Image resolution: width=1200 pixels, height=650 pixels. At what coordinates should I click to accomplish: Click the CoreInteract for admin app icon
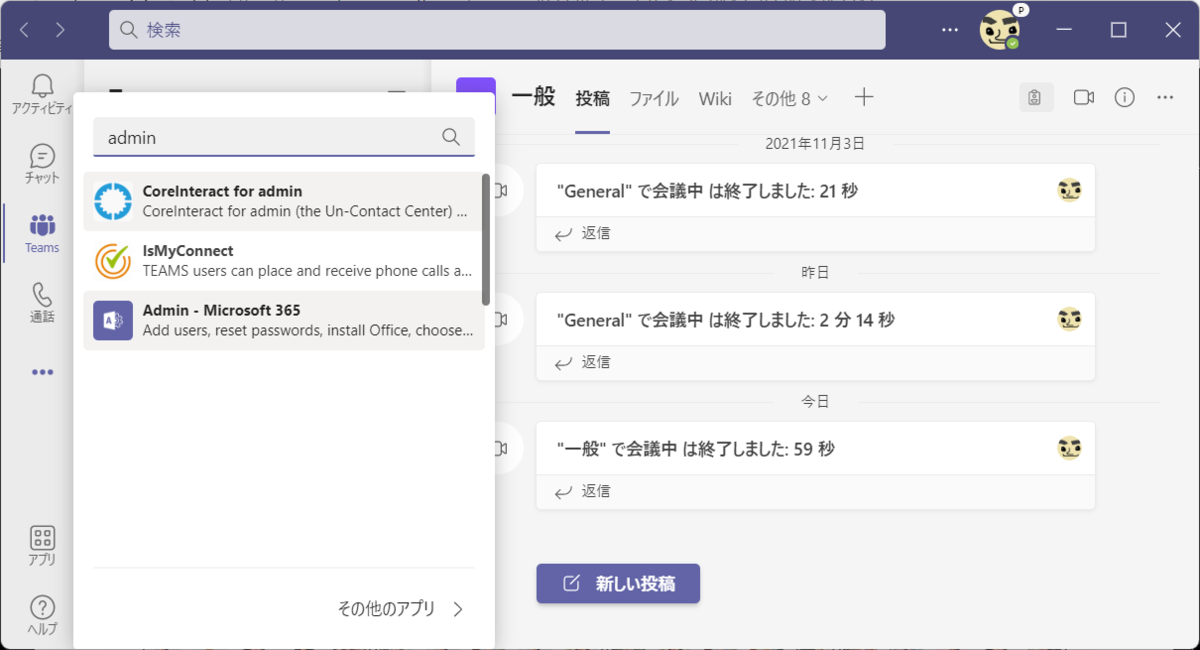tap(113, 201)
